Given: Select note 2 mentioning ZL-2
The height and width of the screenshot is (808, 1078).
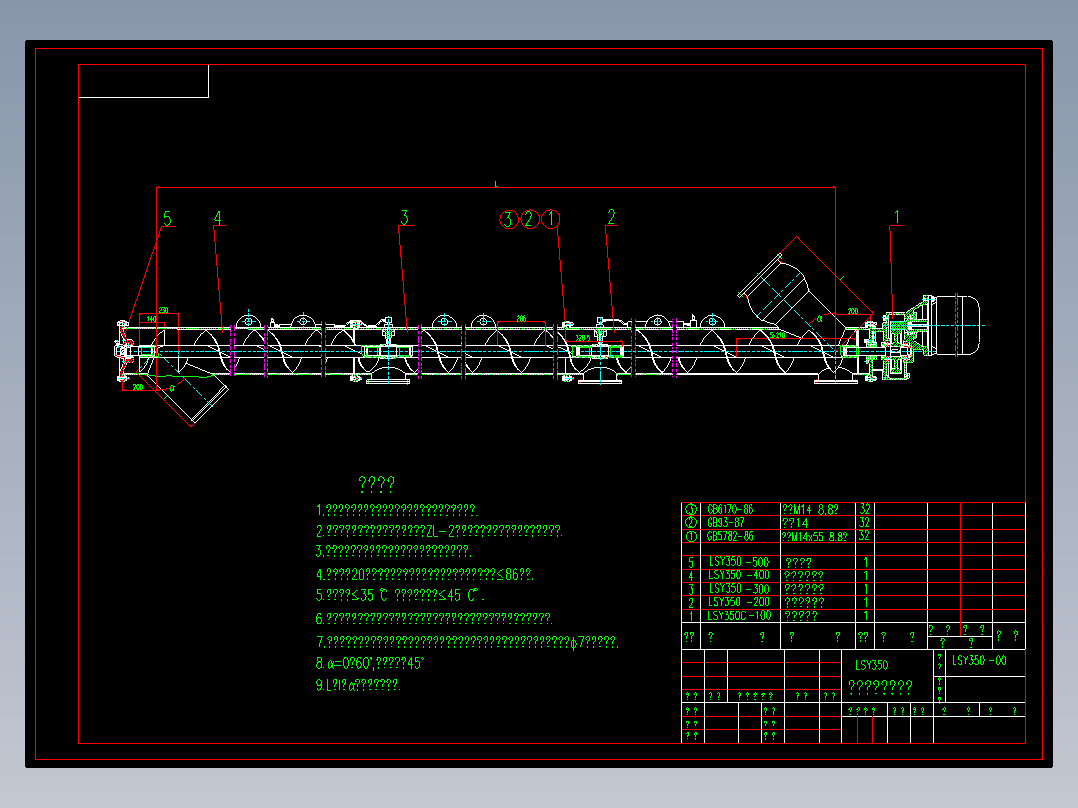Looking at the screenshot, I should click(x=439, y=531).
